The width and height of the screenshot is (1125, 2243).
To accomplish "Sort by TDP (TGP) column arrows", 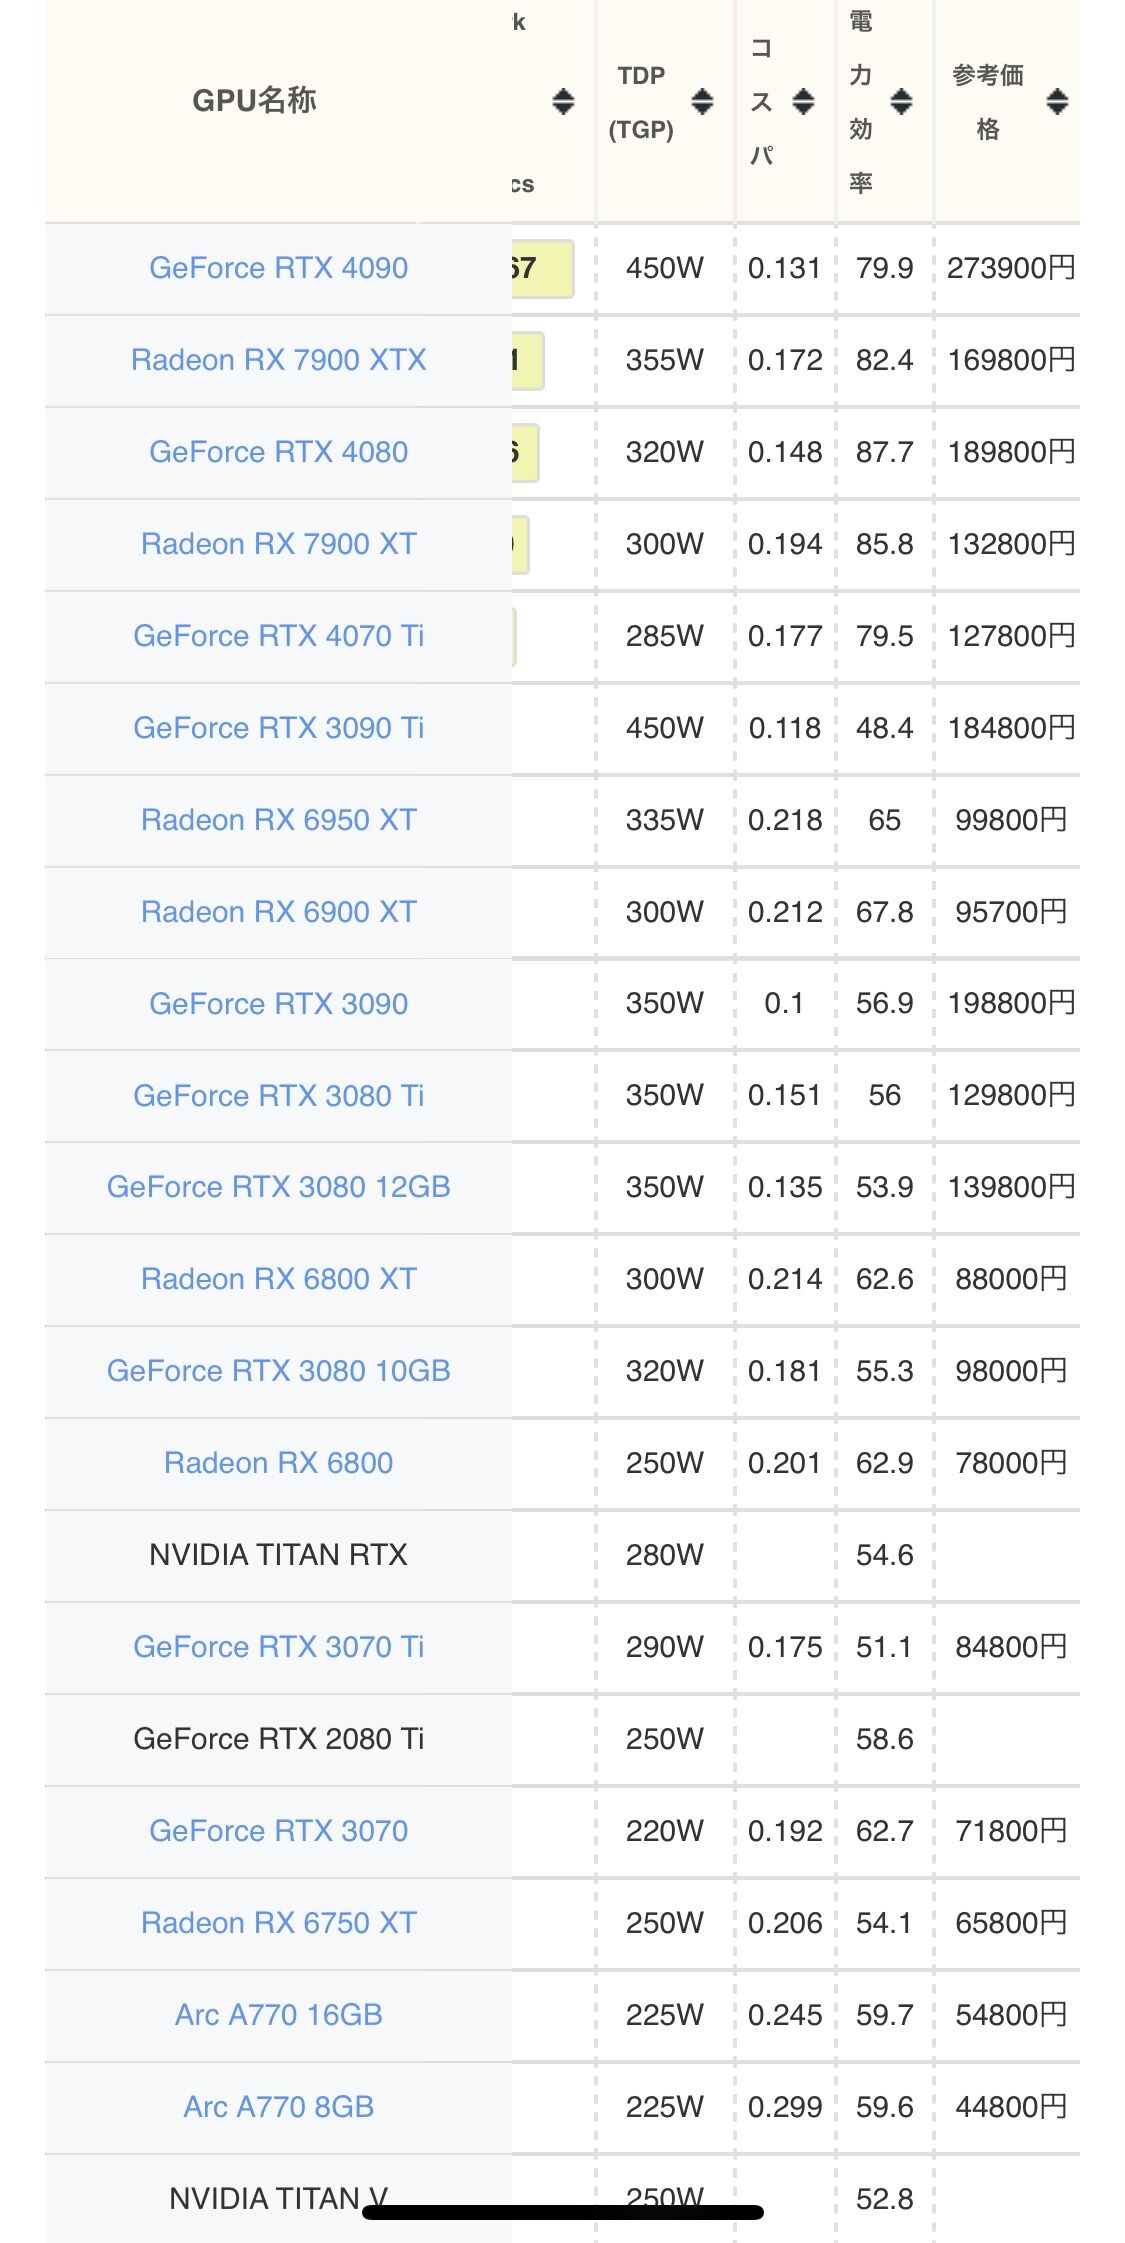I will coord(703,101).
